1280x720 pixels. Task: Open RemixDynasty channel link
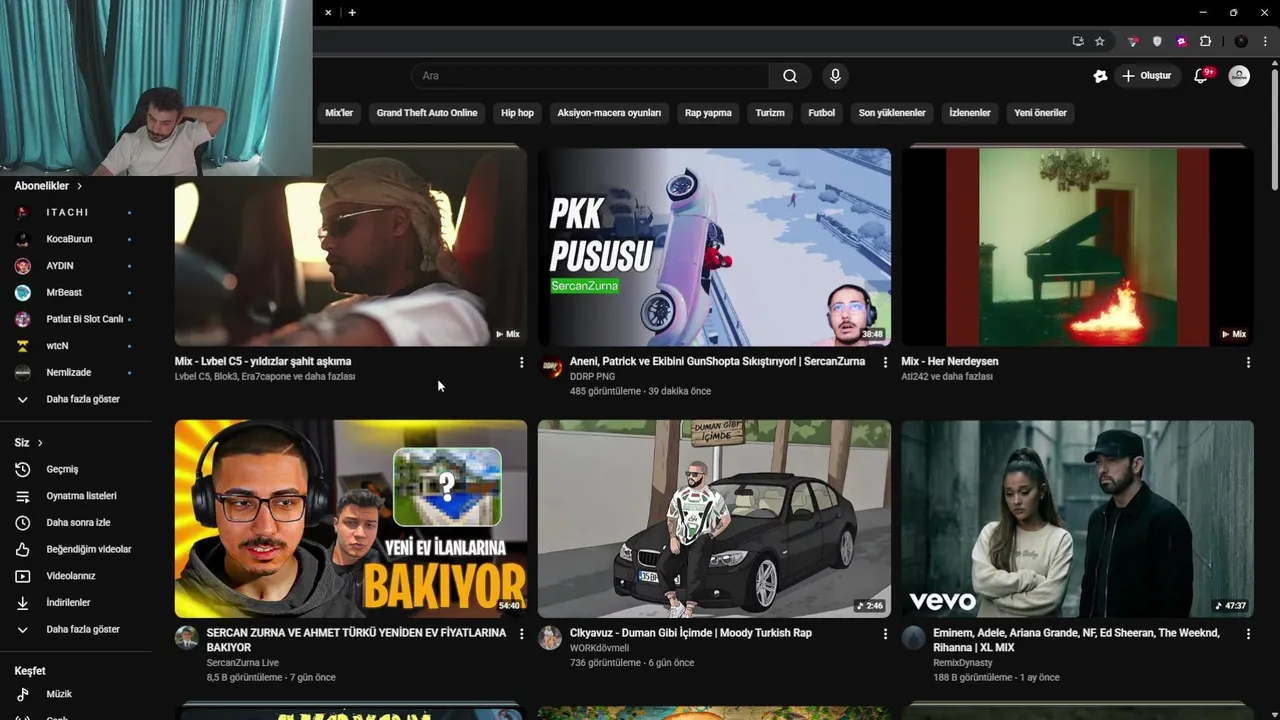coord(963,663)
